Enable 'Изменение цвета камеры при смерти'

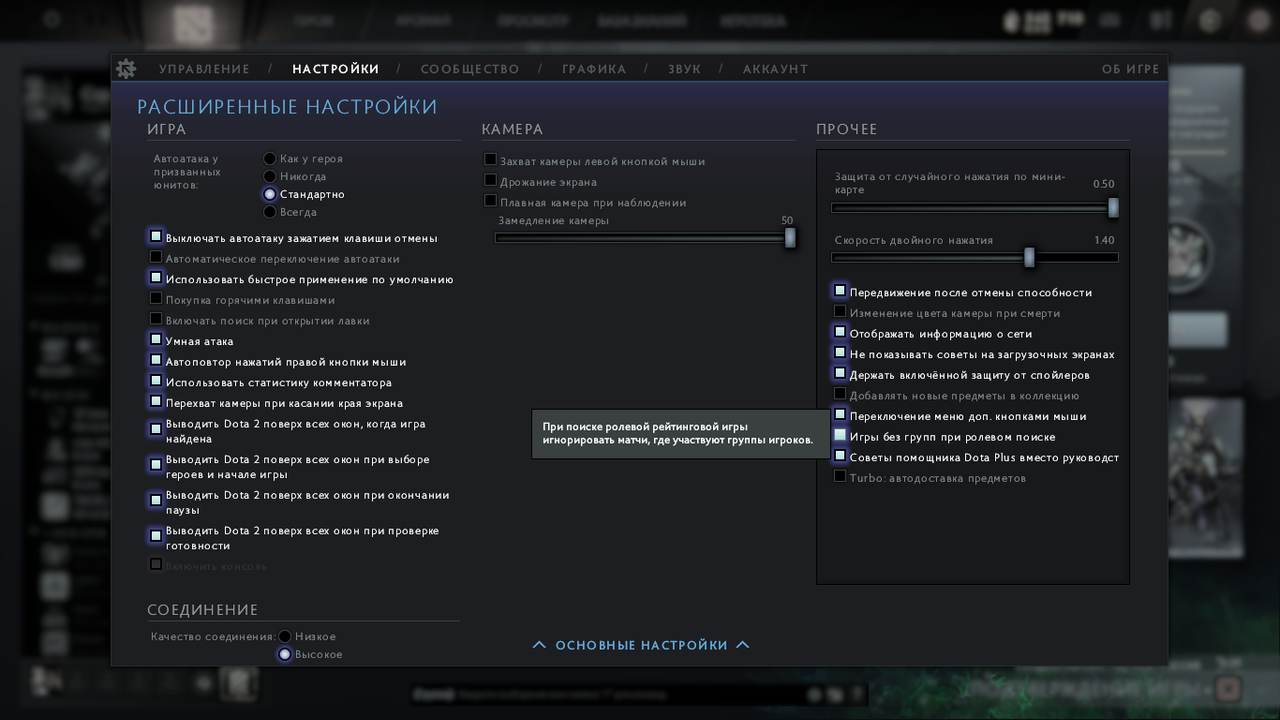[840, 312]
